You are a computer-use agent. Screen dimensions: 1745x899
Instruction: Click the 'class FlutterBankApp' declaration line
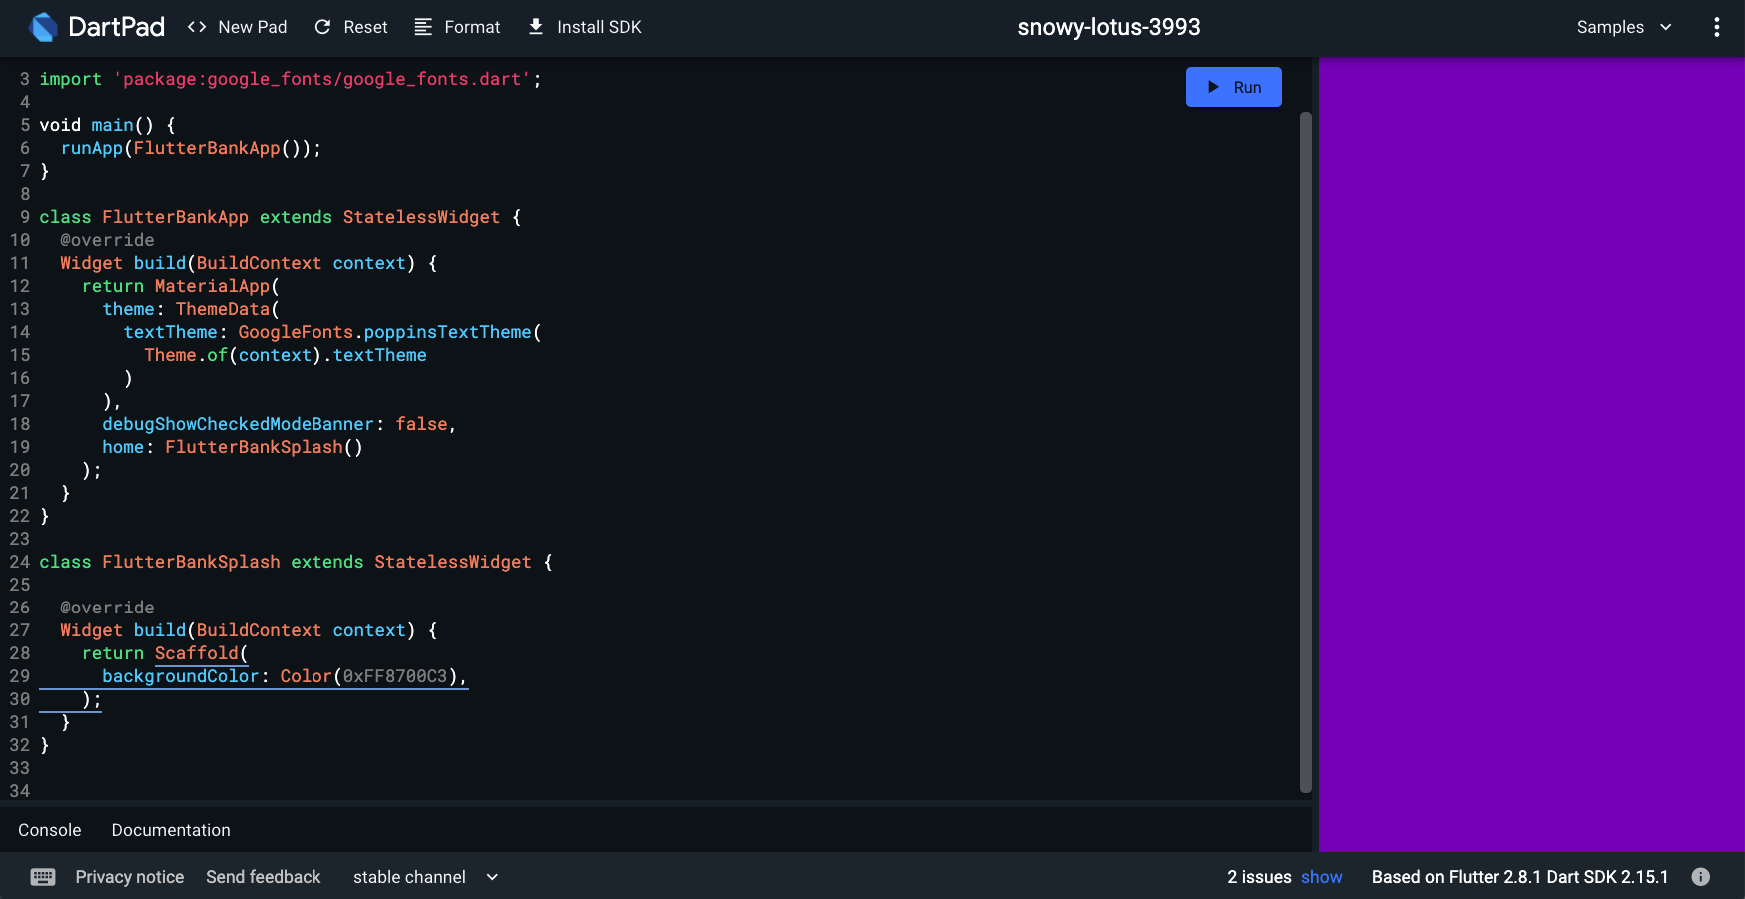click(280, 217)
